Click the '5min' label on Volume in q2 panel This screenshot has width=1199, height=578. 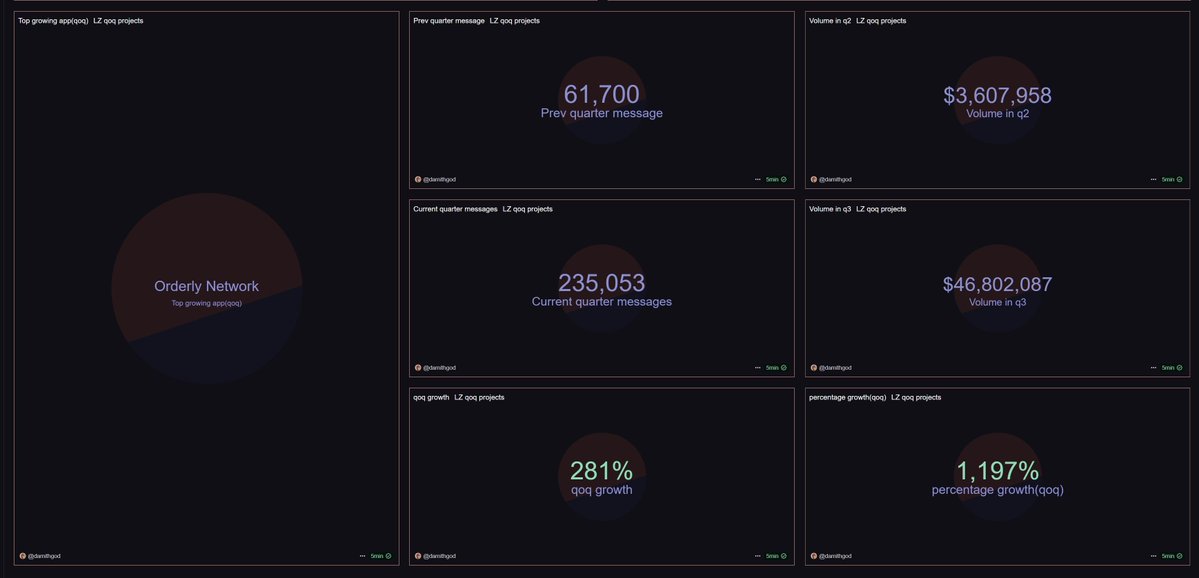(x=1168, y=180)
